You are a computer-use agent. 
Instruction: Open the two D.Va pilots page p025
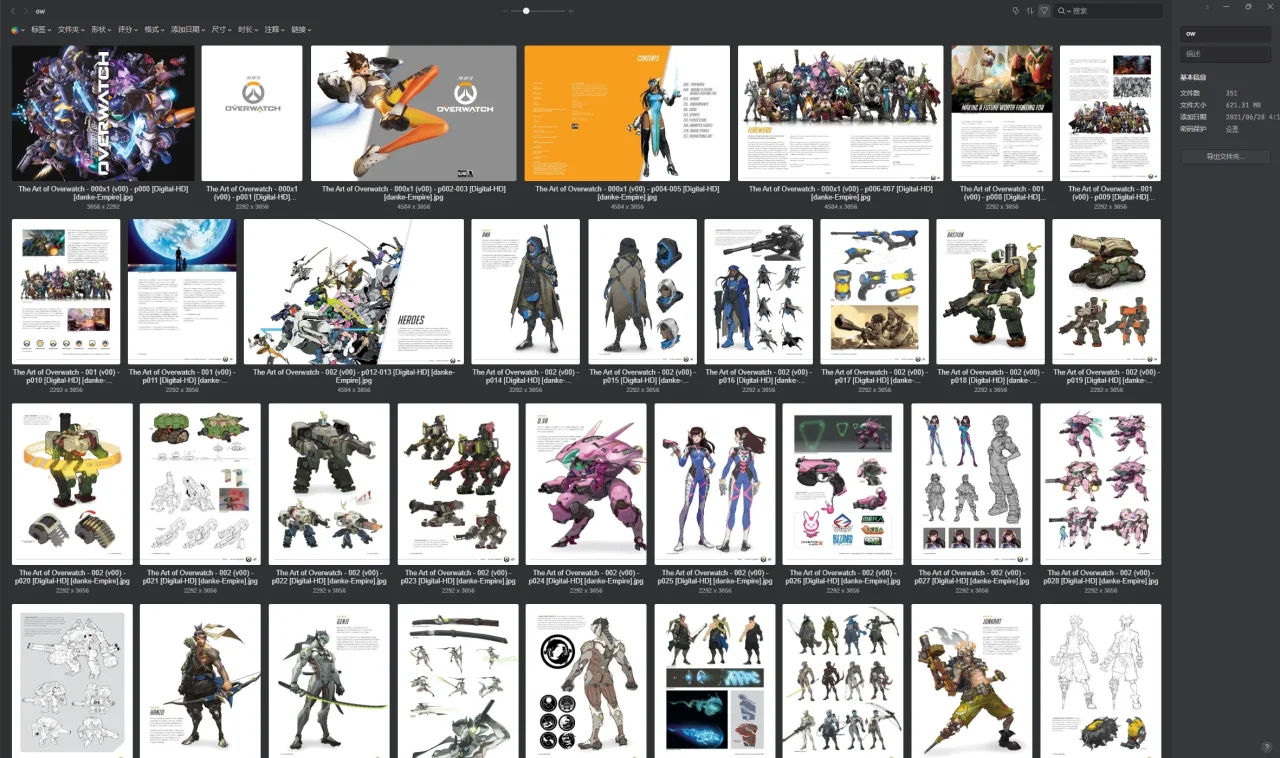(715, 484)
